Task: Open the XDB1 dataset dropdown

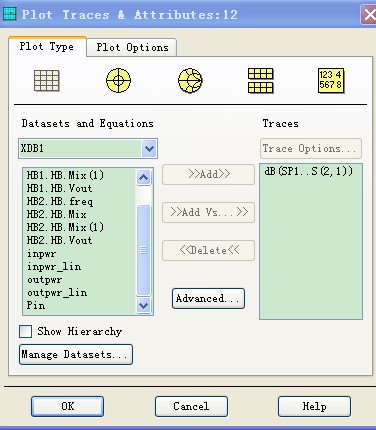Action: click(x=149, y=148)
